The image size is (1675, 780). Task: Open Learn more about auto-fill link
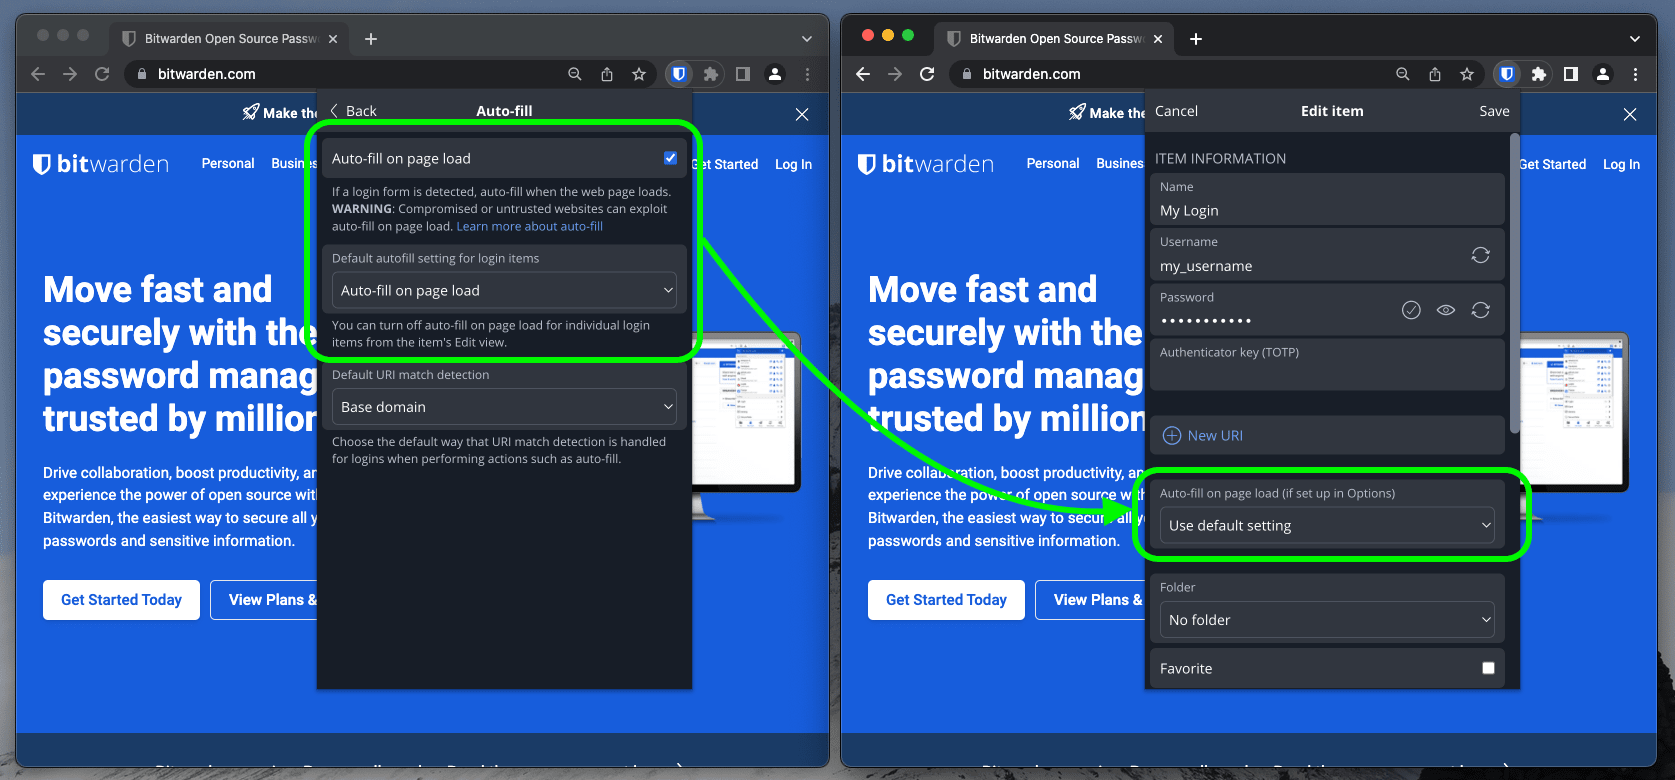click(530, 226)
